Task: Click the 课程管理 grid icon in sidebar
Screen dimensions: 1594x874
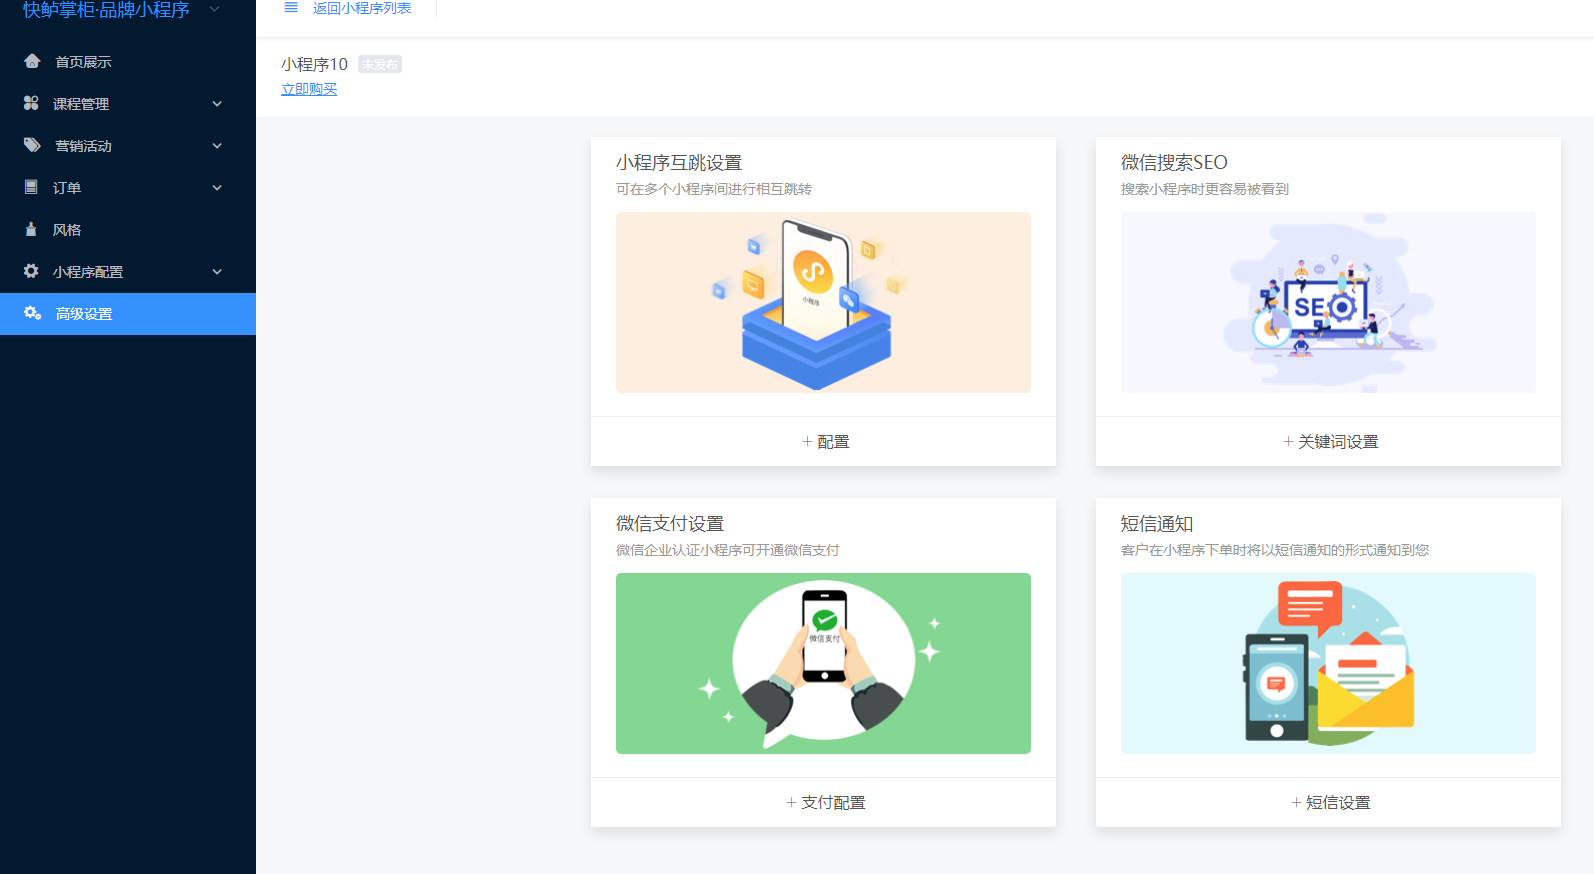Action: 31,103
